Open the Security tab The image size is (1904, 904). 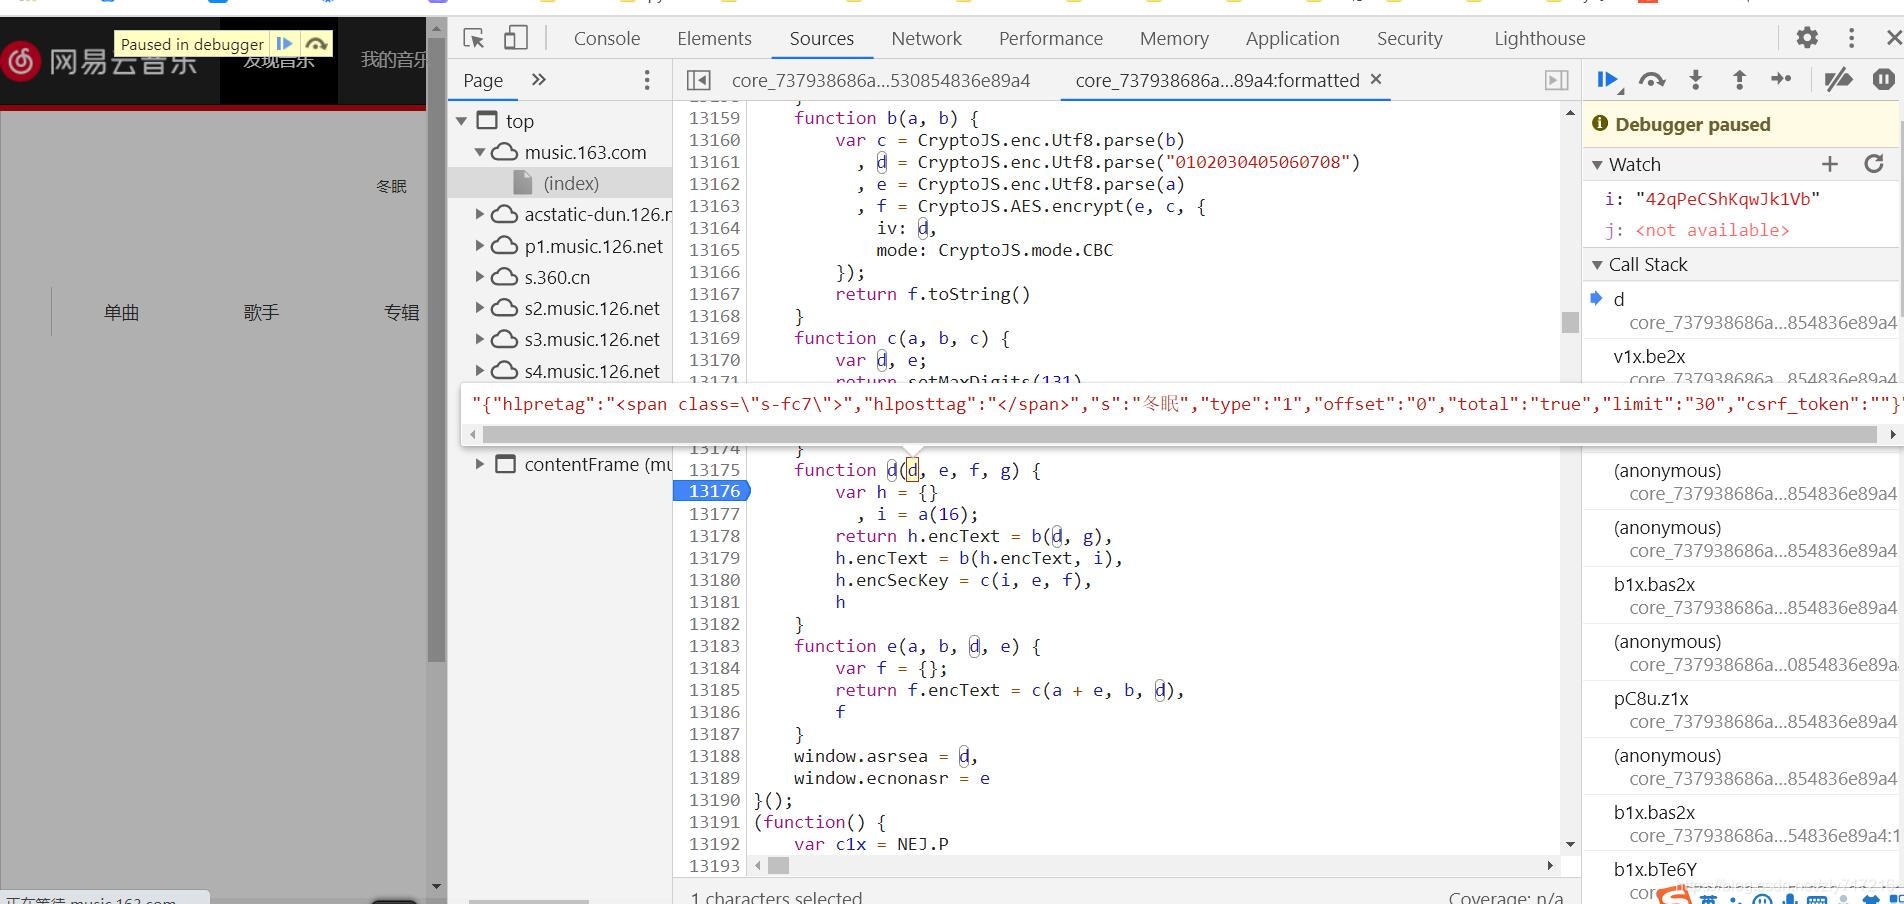pos(1409,38)
